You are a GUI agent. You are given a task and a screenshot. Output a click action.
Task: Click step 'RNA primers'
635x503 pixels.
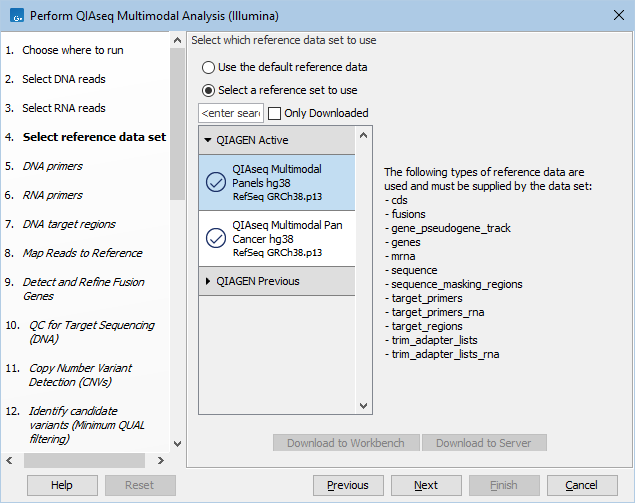coord(52,195)
